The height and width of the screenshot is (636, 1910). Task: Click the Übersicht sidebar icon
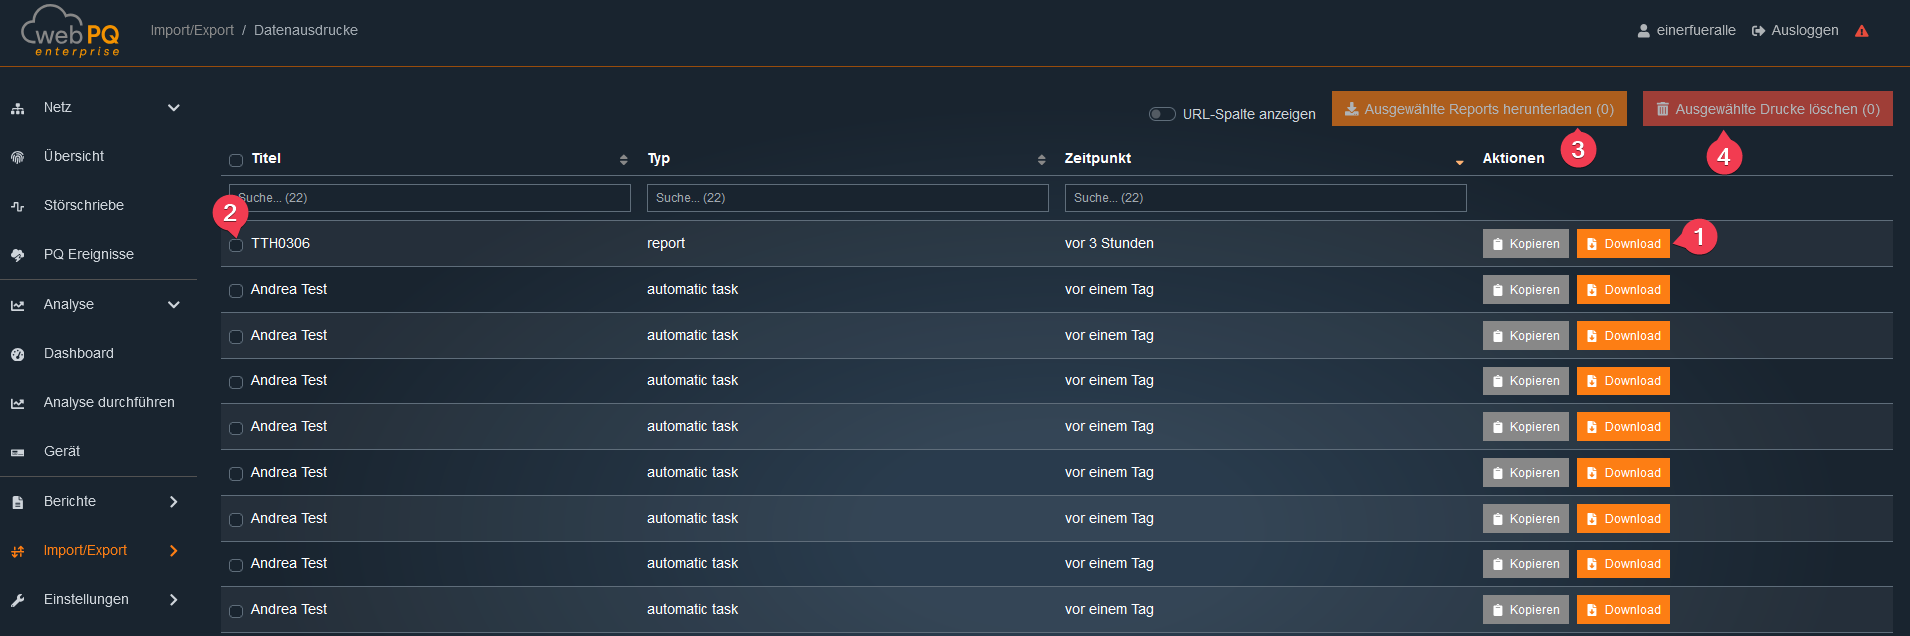18,157
